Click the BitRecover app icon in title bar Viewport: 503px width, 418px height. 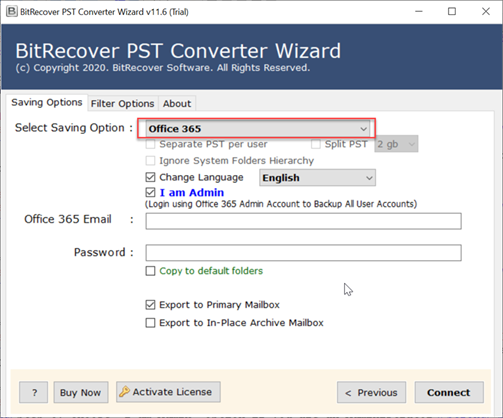click(11, 12)
